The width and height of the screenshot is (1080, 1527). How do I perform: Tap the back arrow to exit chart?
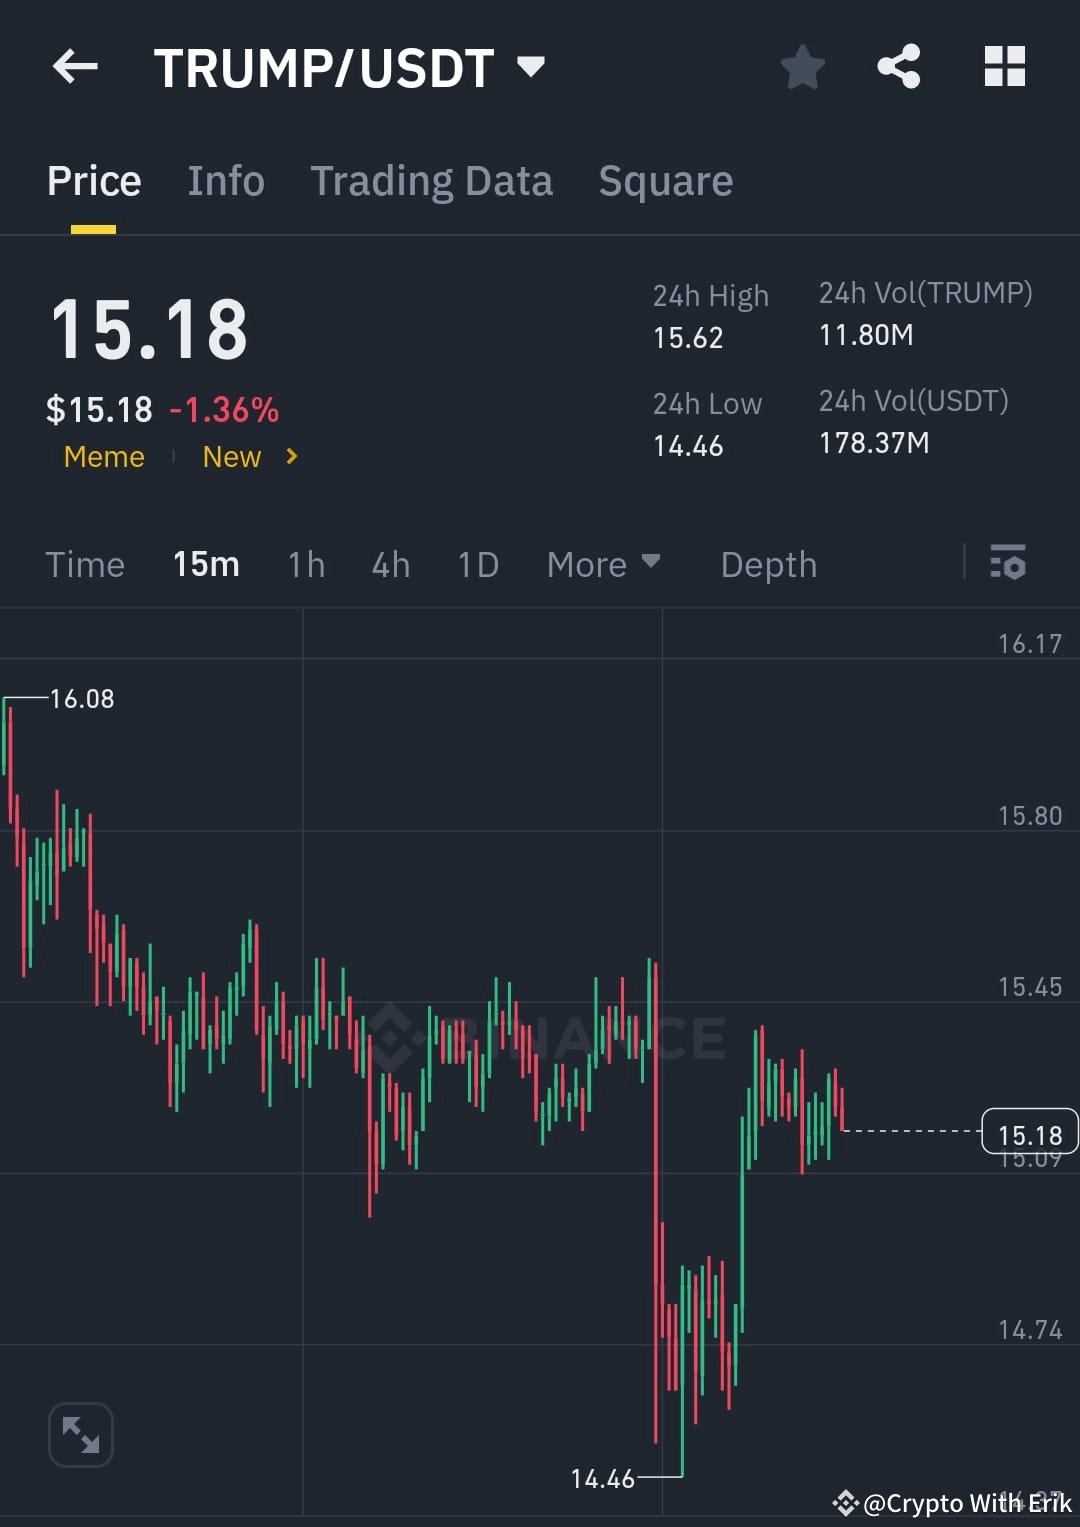pyautogui.click(x=75, y=66)
